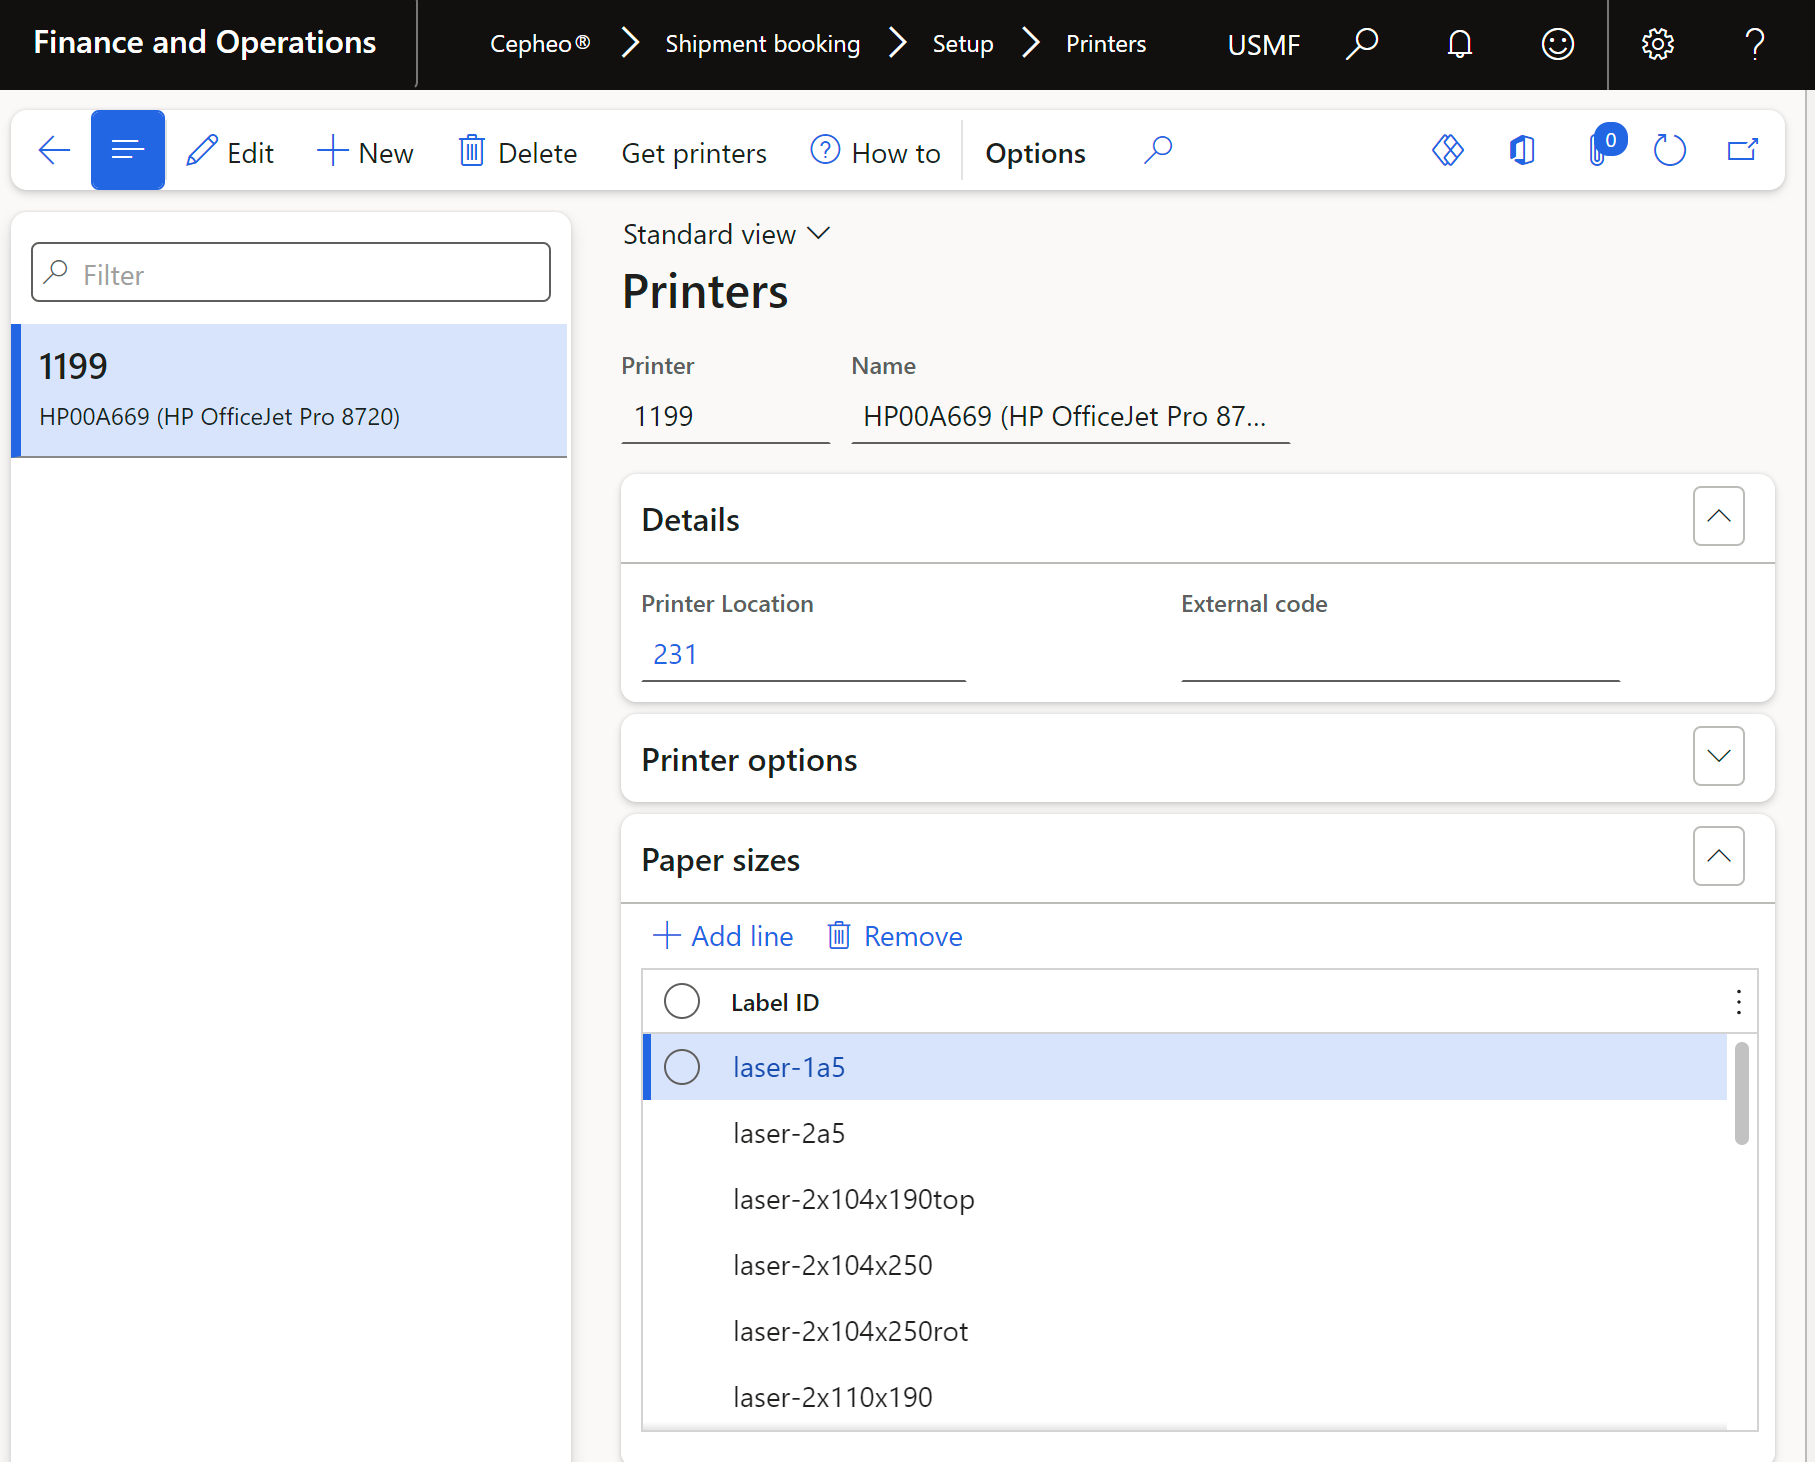Refresh the page with the refresh icon

(x=1669, y=151)
